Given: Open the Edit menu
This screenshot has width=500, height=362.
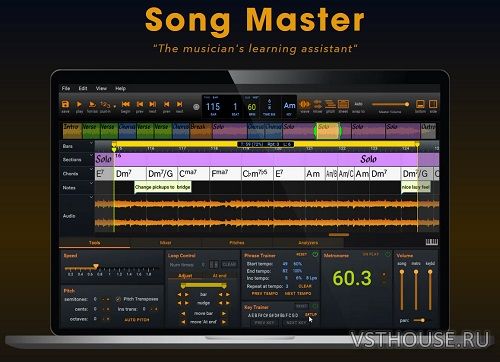Looking at the screenshot, I should tap(83, 88).
